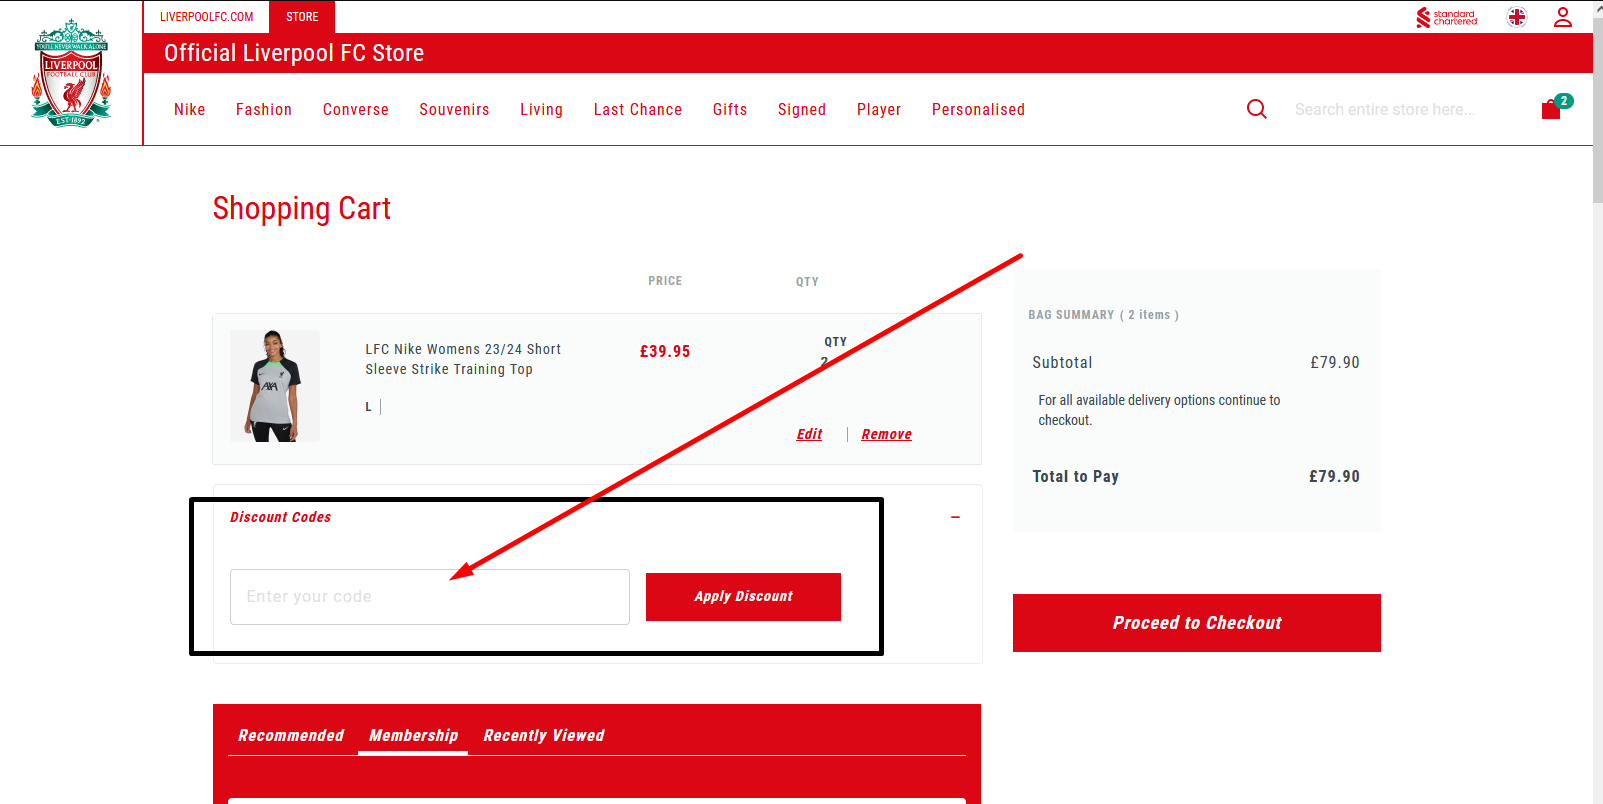This screenshot has width=1603, height=804.
Task: Collapse the Discount Codes section
Action: [955, 517]
